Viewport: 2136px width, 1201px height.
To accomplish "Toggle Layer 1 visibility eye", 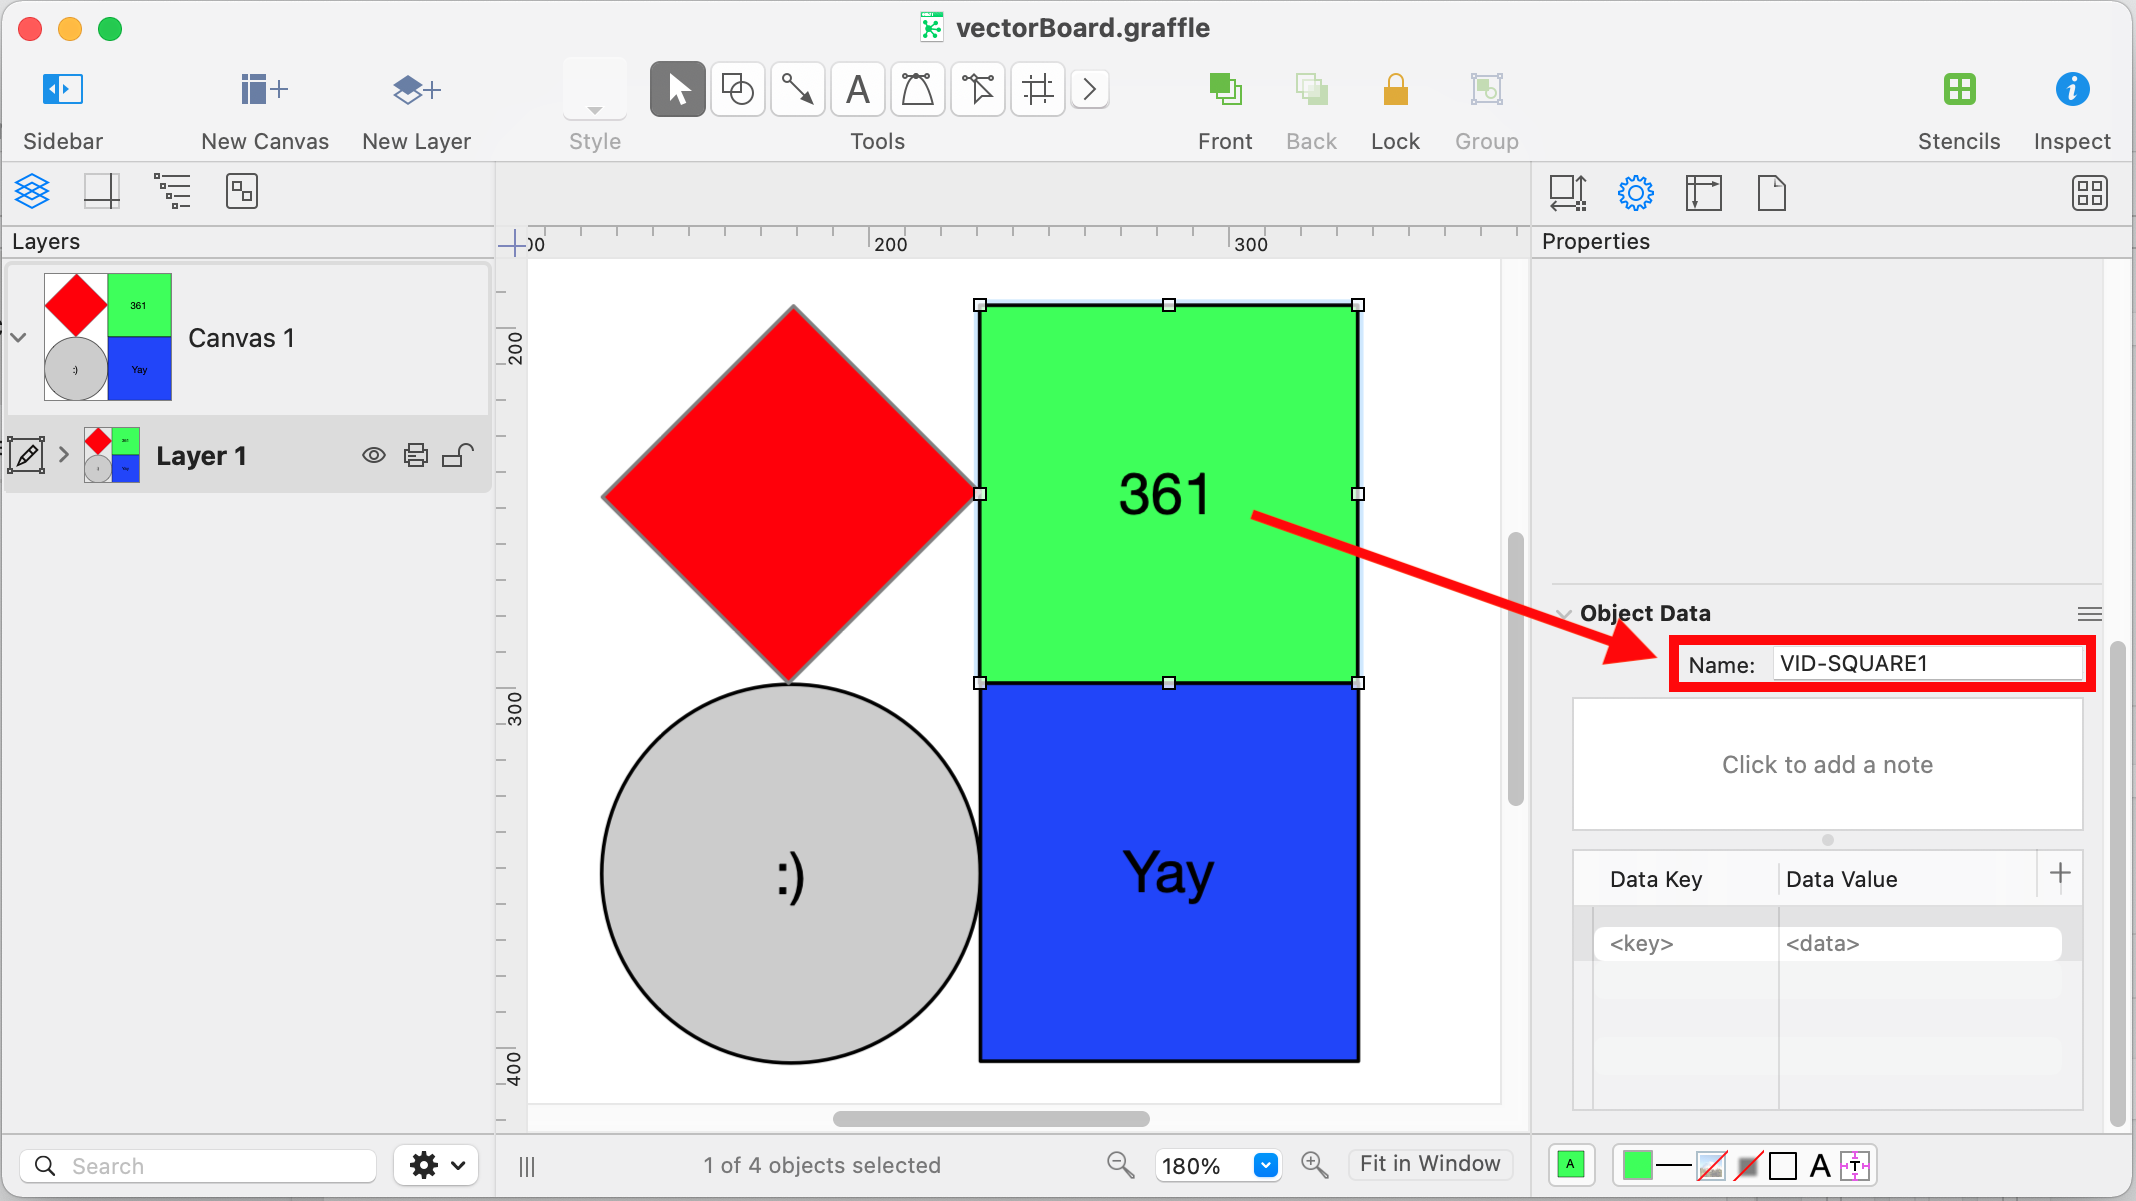I will [x=373, y=456].
